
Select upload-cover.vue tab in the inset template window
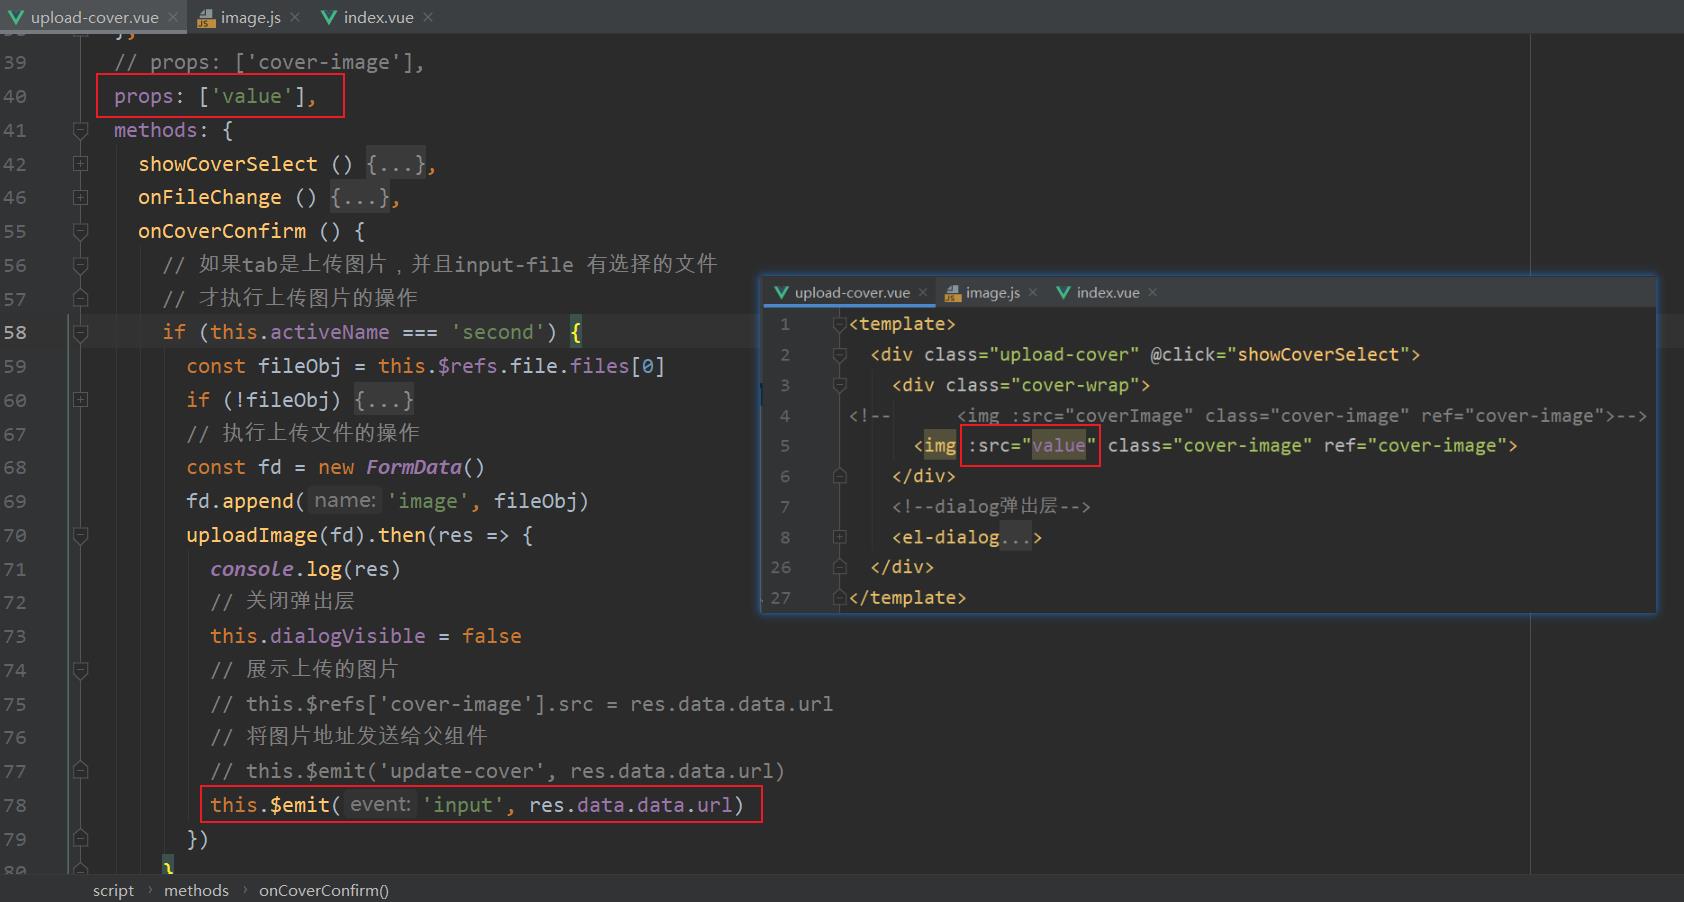click(852, 292)
